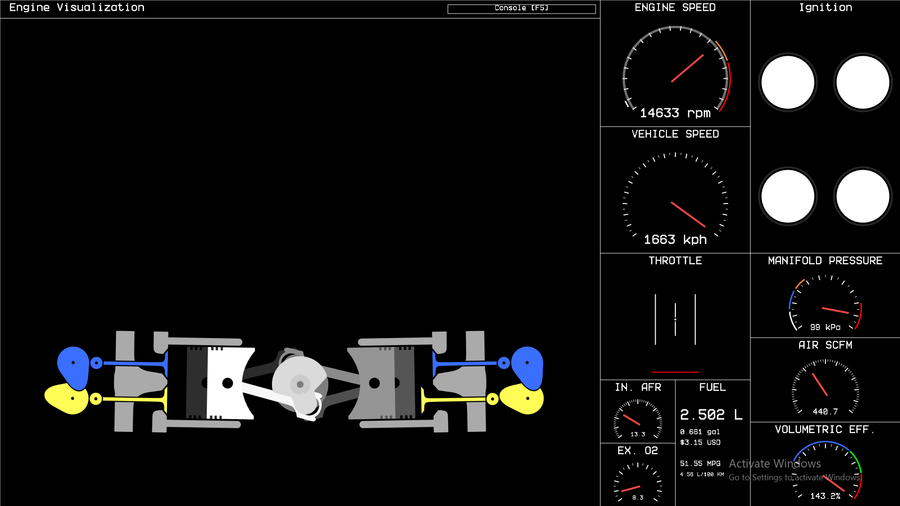Viewport: 900px width, 506px height.
Task: Click the 'IN. AFR' heading
Action: point(638,387)
